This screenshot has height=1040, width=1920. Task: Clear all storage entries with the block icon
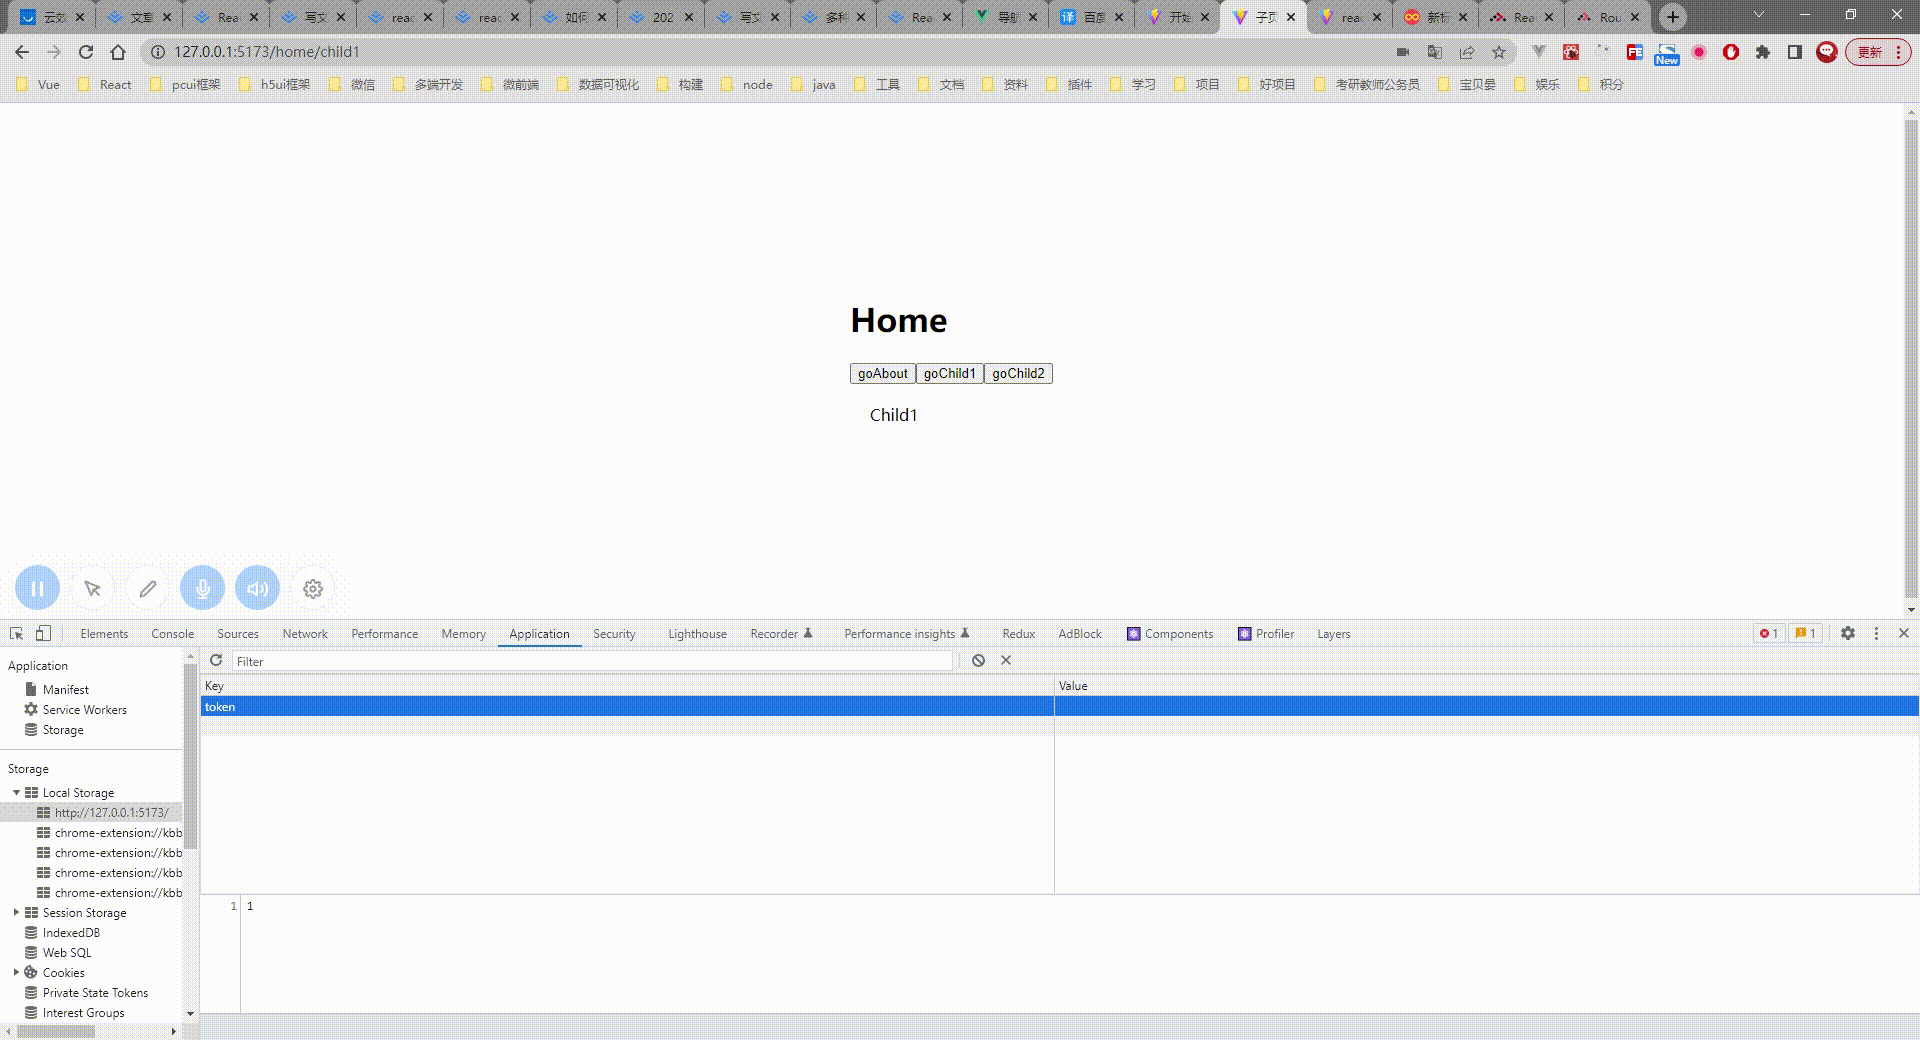coord(978,661)
